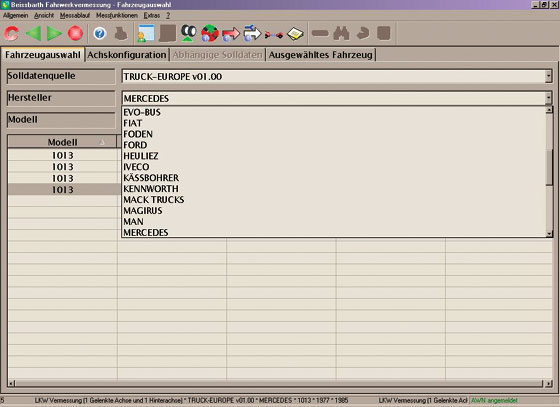Image resolution: width=560 pixels, height=407 pixels.
Task: Switch to the Achskonfiguration tab
Action: tap(127, 55)
